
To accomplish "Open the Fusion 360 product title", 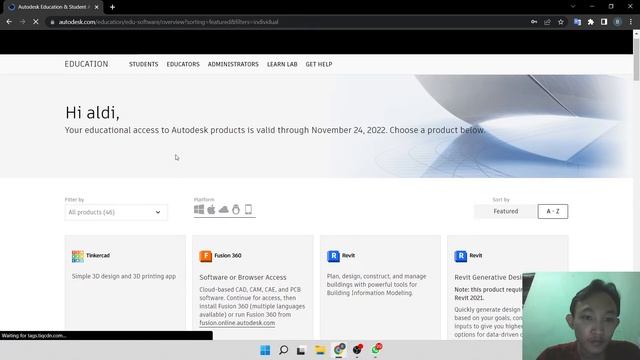I will click(x=228, y=256).
